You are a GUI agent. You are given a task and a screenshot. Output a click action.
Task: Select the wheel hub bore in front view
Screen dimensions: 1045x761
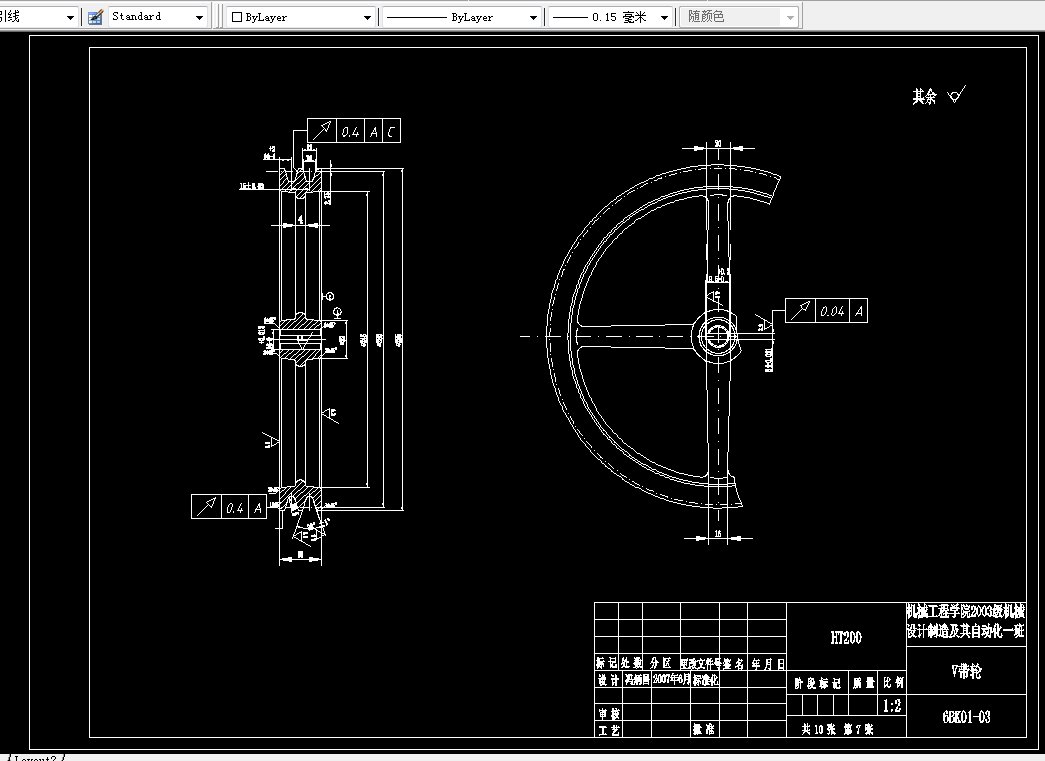(x=717, y=337)
